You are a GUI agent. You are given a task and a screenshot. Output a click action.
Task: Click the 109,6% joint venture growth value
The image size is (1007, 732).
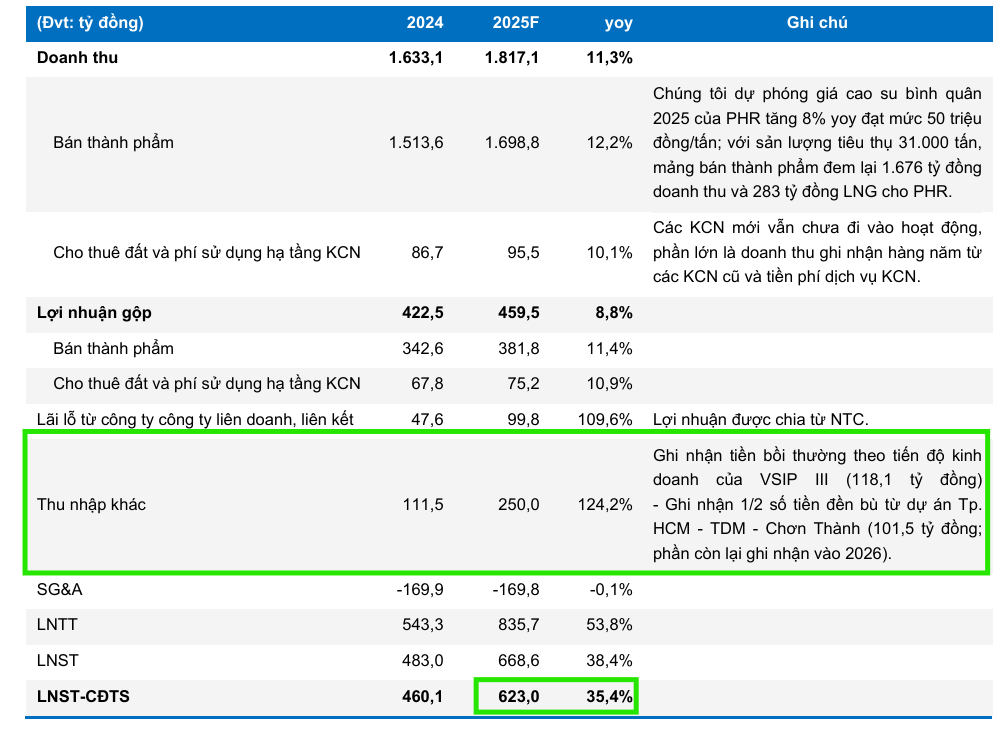tap(605, 419)
